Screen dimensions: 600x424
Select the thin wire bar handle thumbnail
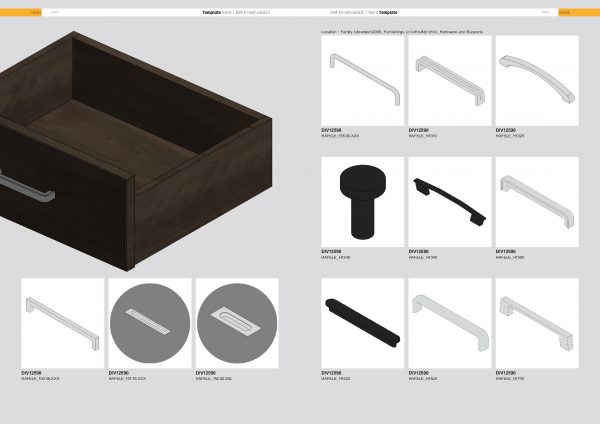point(362,80)
